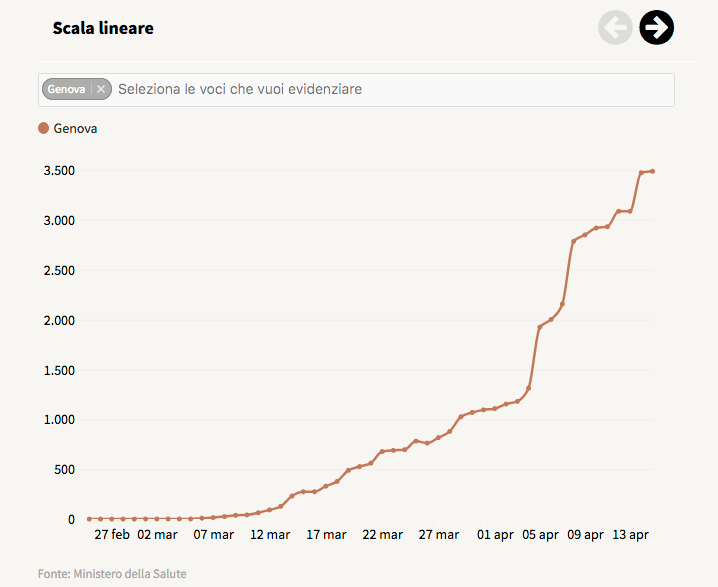Toggle the Genova legend label
Viewport: 718px width, 587px height.
pos(75,129)
